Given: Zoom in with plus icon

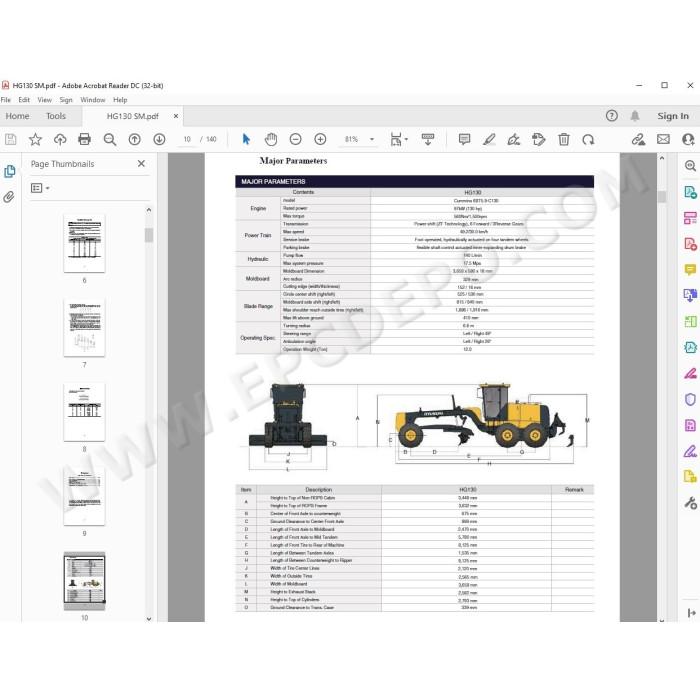Looking at the screenshot, I should [320, 140].
